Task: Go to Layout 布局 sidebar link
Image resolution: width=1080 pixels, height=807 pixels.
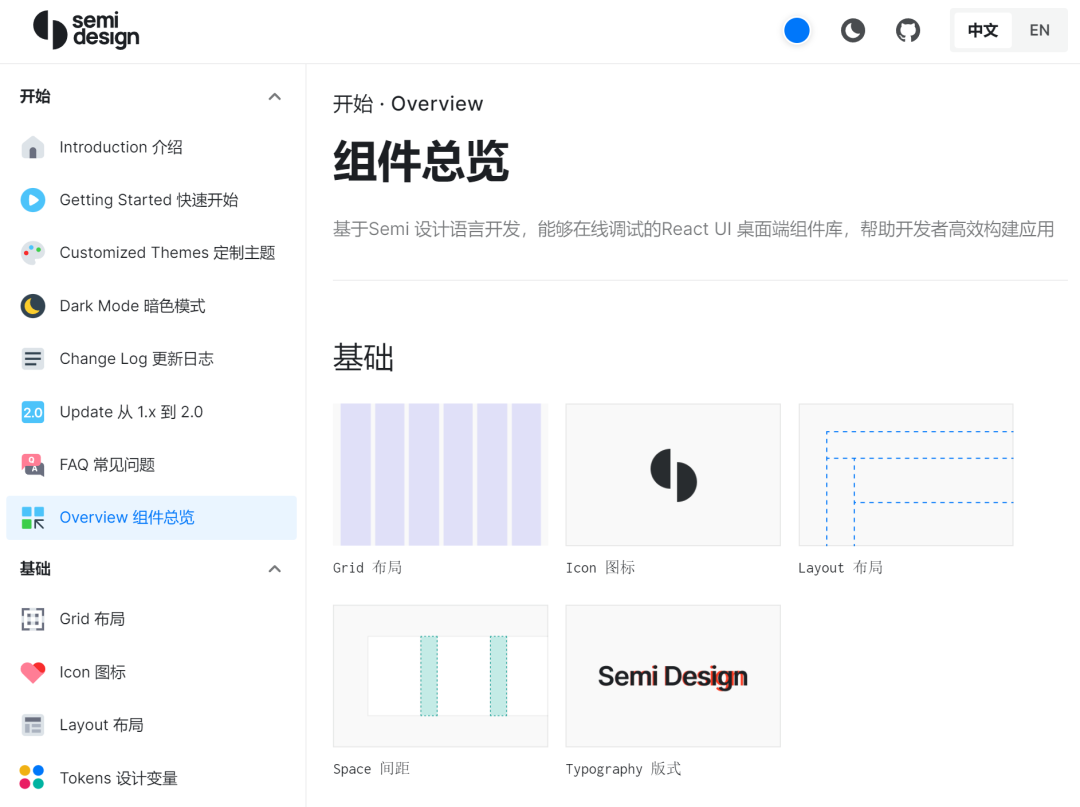Action: 101,725
